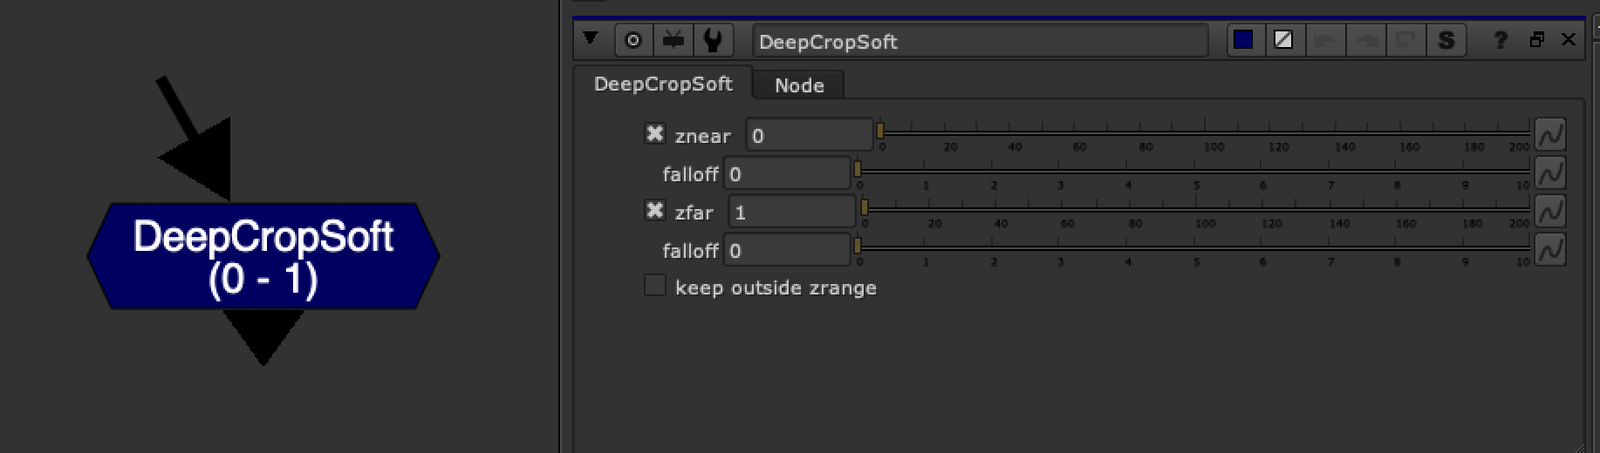Open animation curve menu for zfar falloff
The image size is (1600, 453).
tap(1550, 249)
